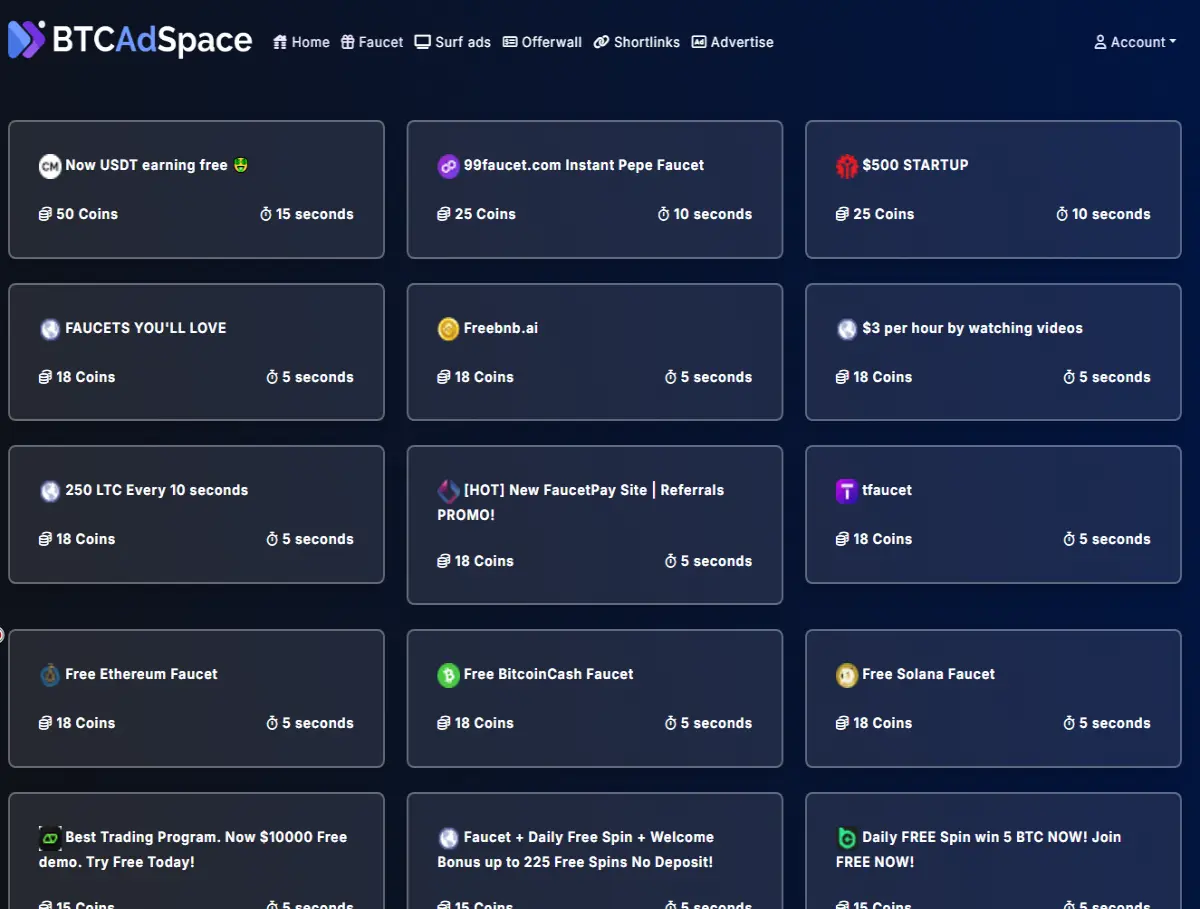Click 25 Coins on 99faucet.com ad
Screen dimensions: 1200x909
(477, 214)
